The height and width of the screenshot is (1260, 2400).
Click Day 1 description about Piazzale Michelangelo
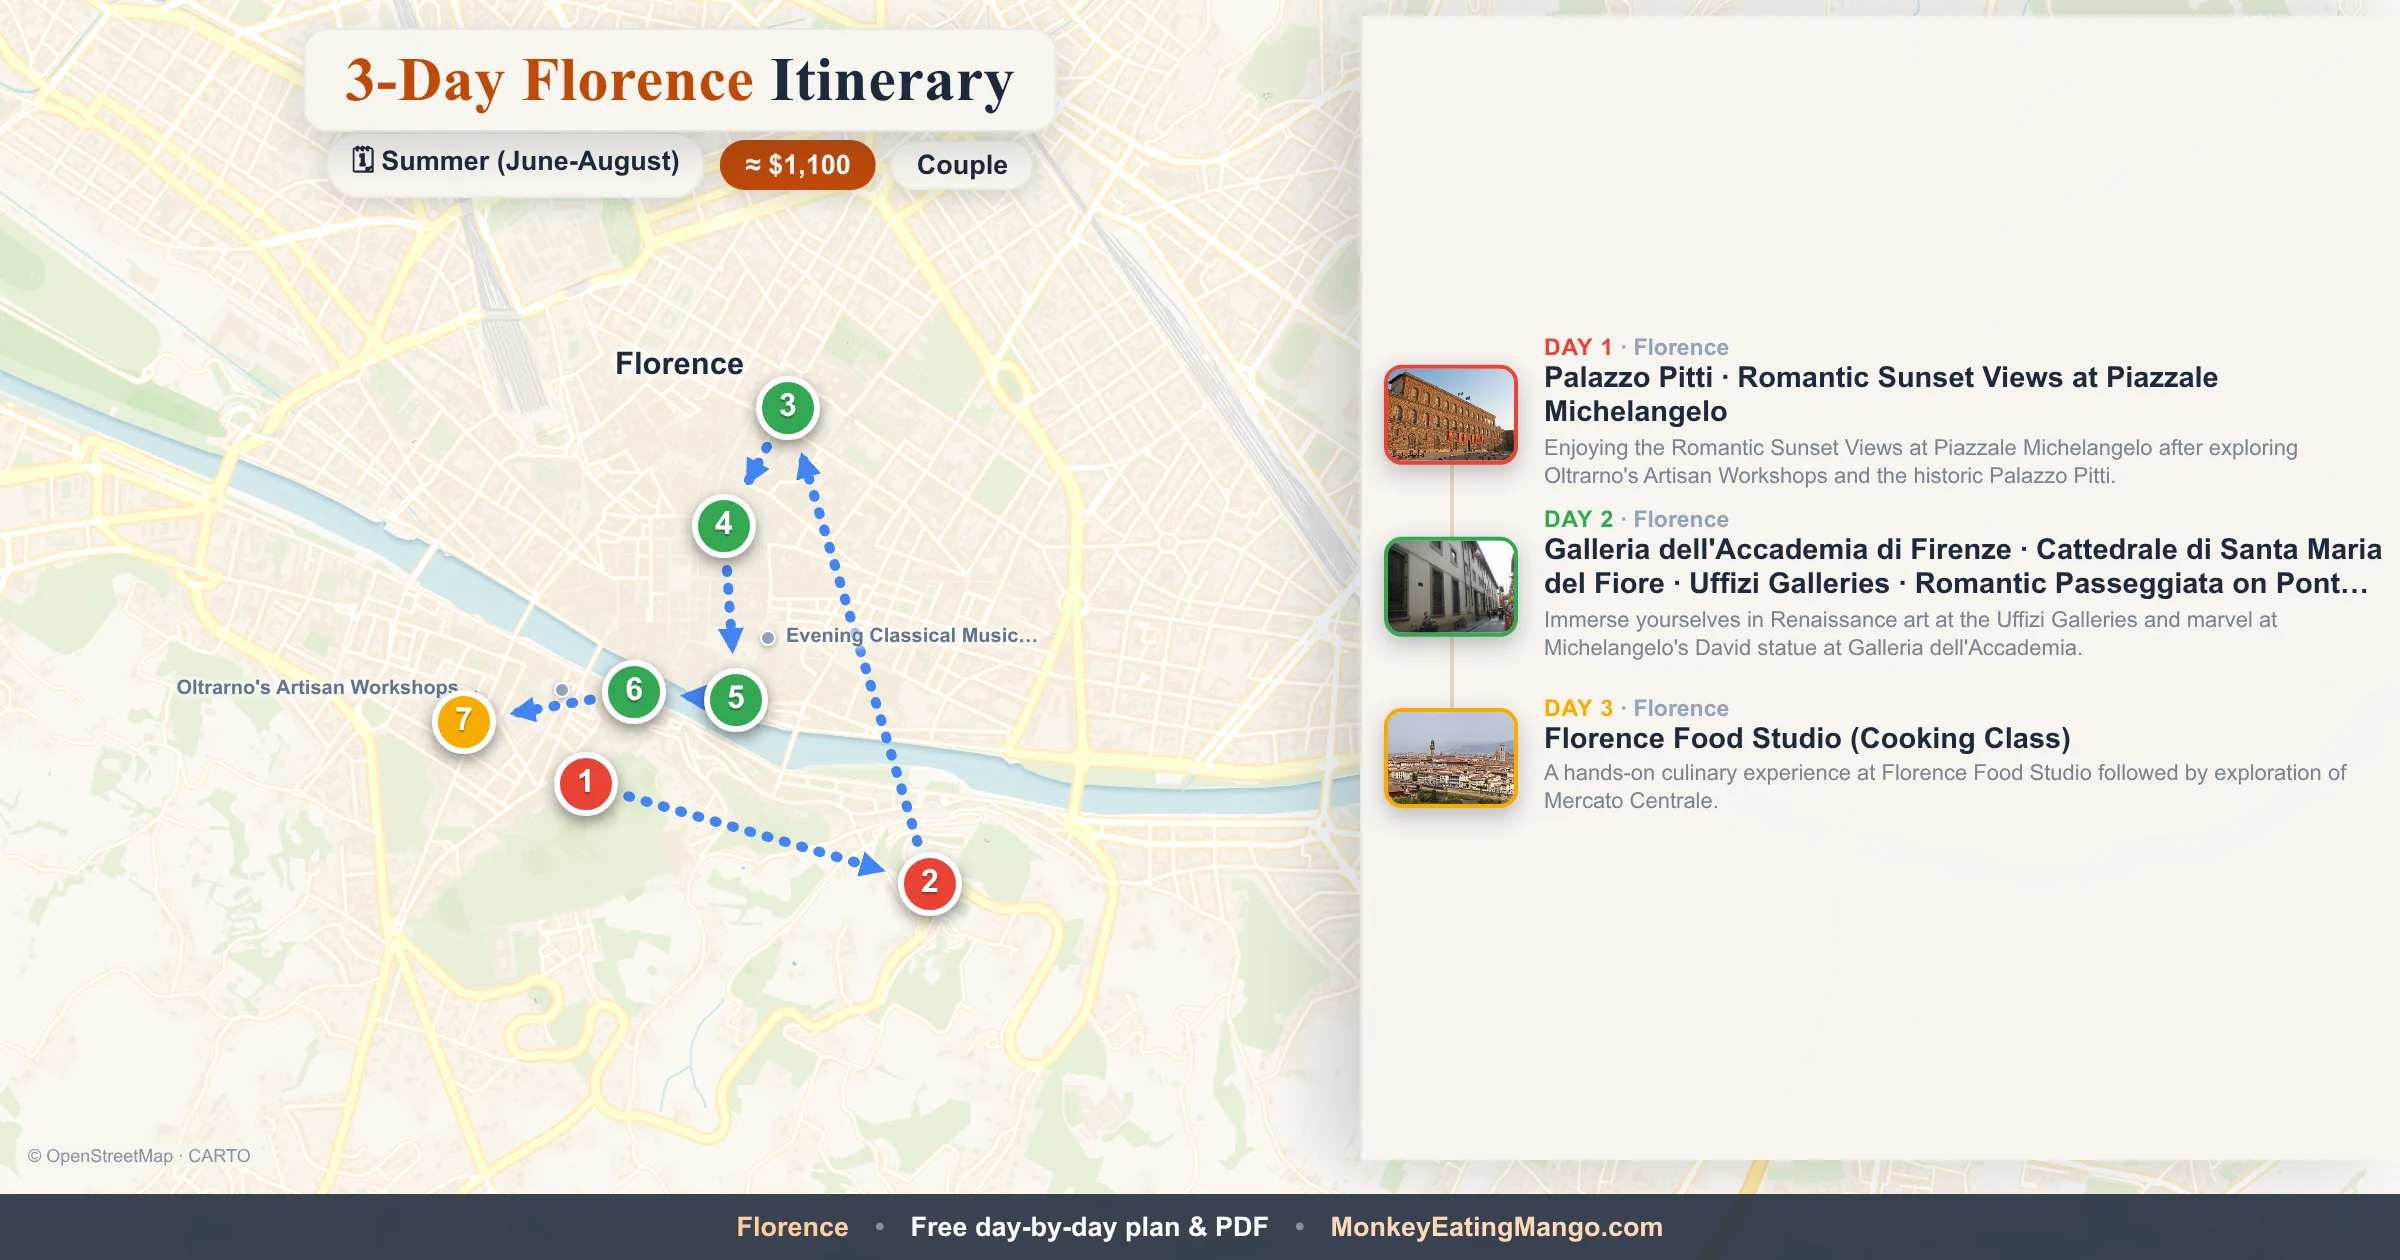point(1920,461)
